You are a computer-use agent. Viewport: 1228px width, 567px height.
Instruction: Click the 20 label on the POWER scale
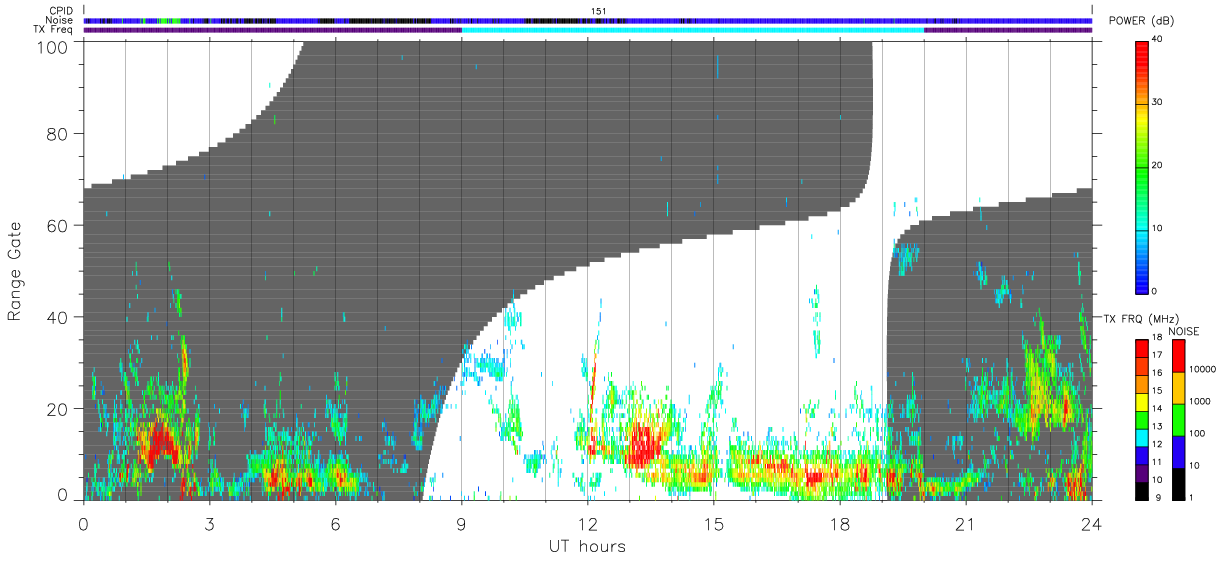1158,165
